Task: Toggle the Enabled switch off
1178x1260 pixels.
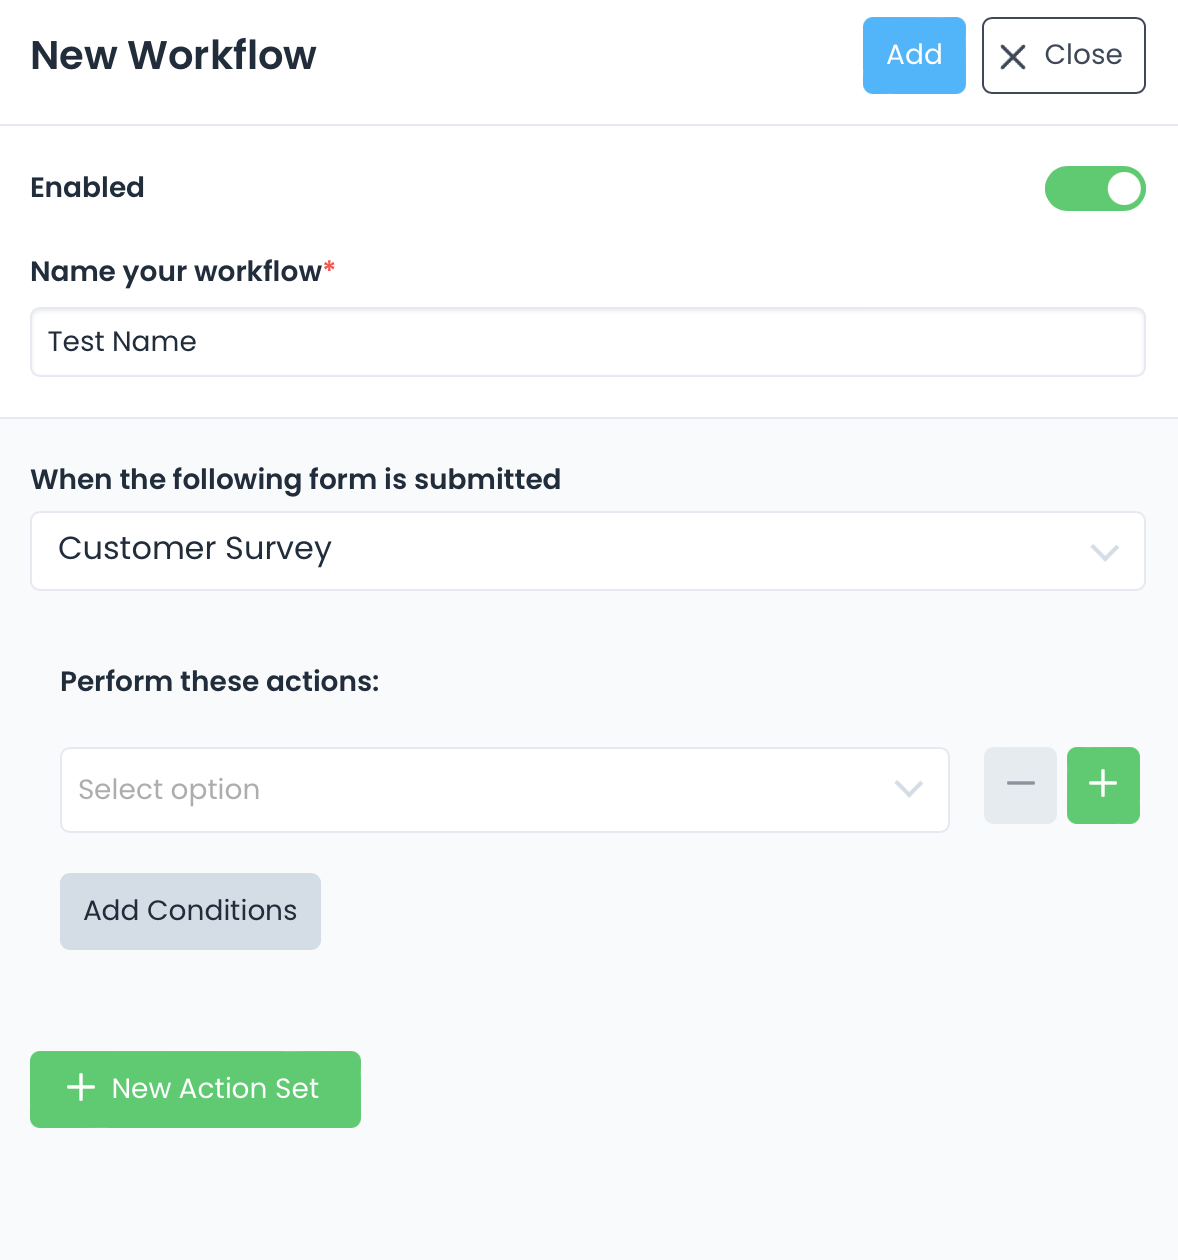Action: click(1095, 189)
